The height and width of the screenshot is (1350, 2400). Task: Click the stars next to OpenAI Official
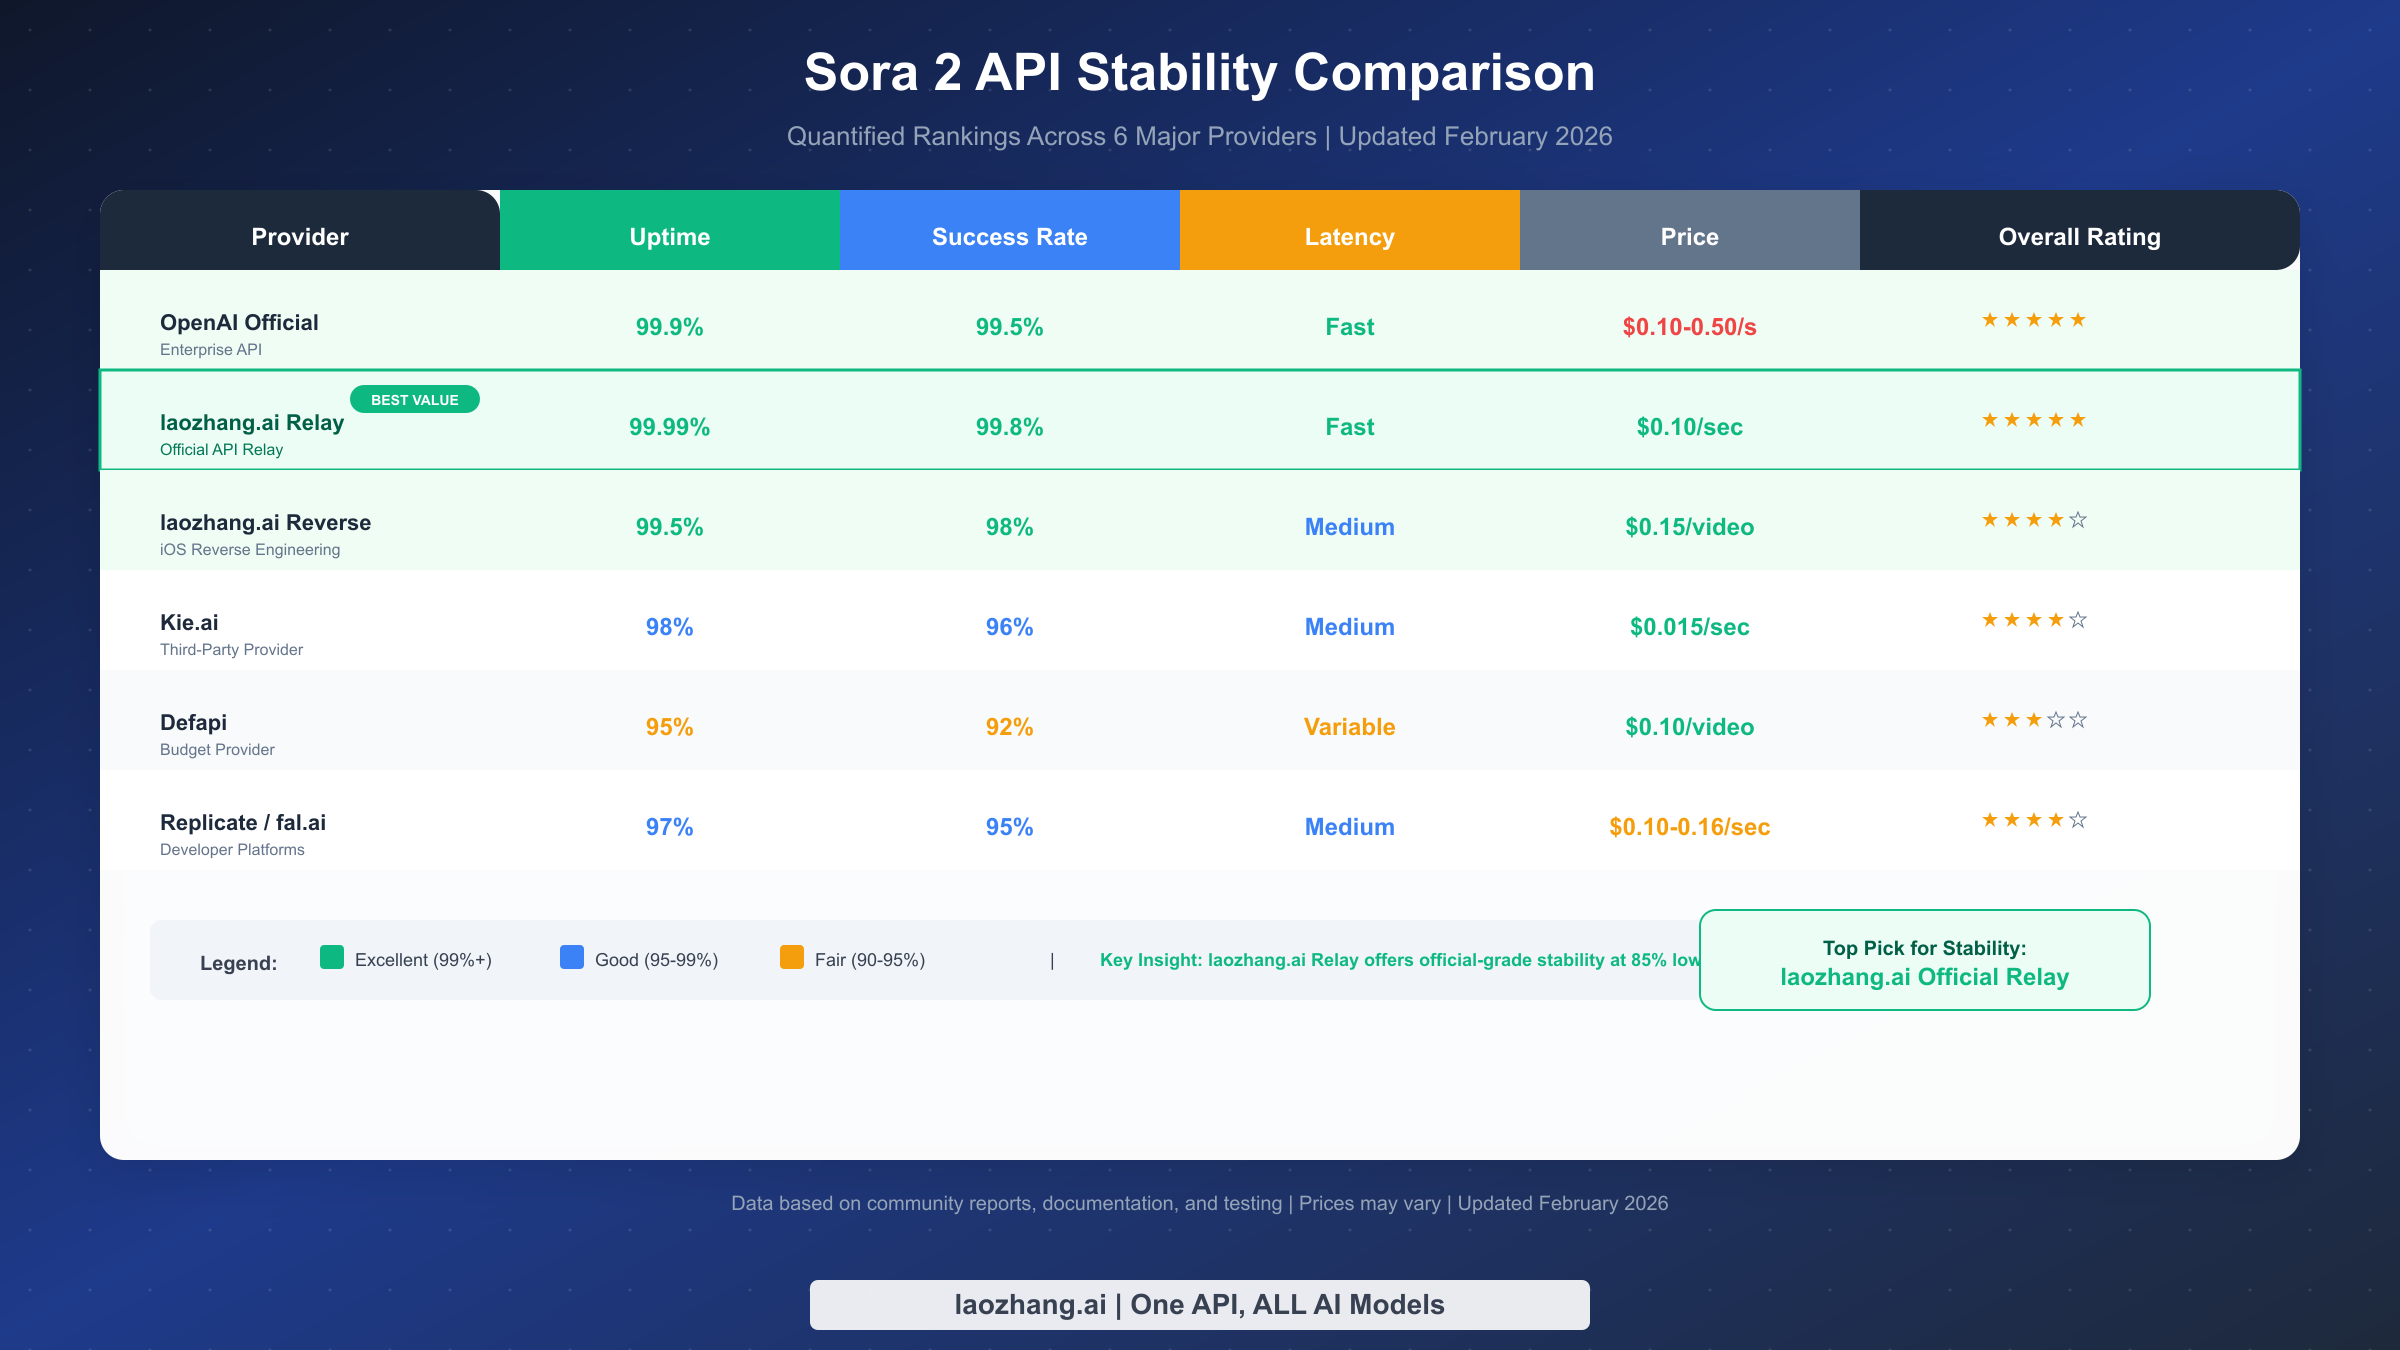[2034, 320]
